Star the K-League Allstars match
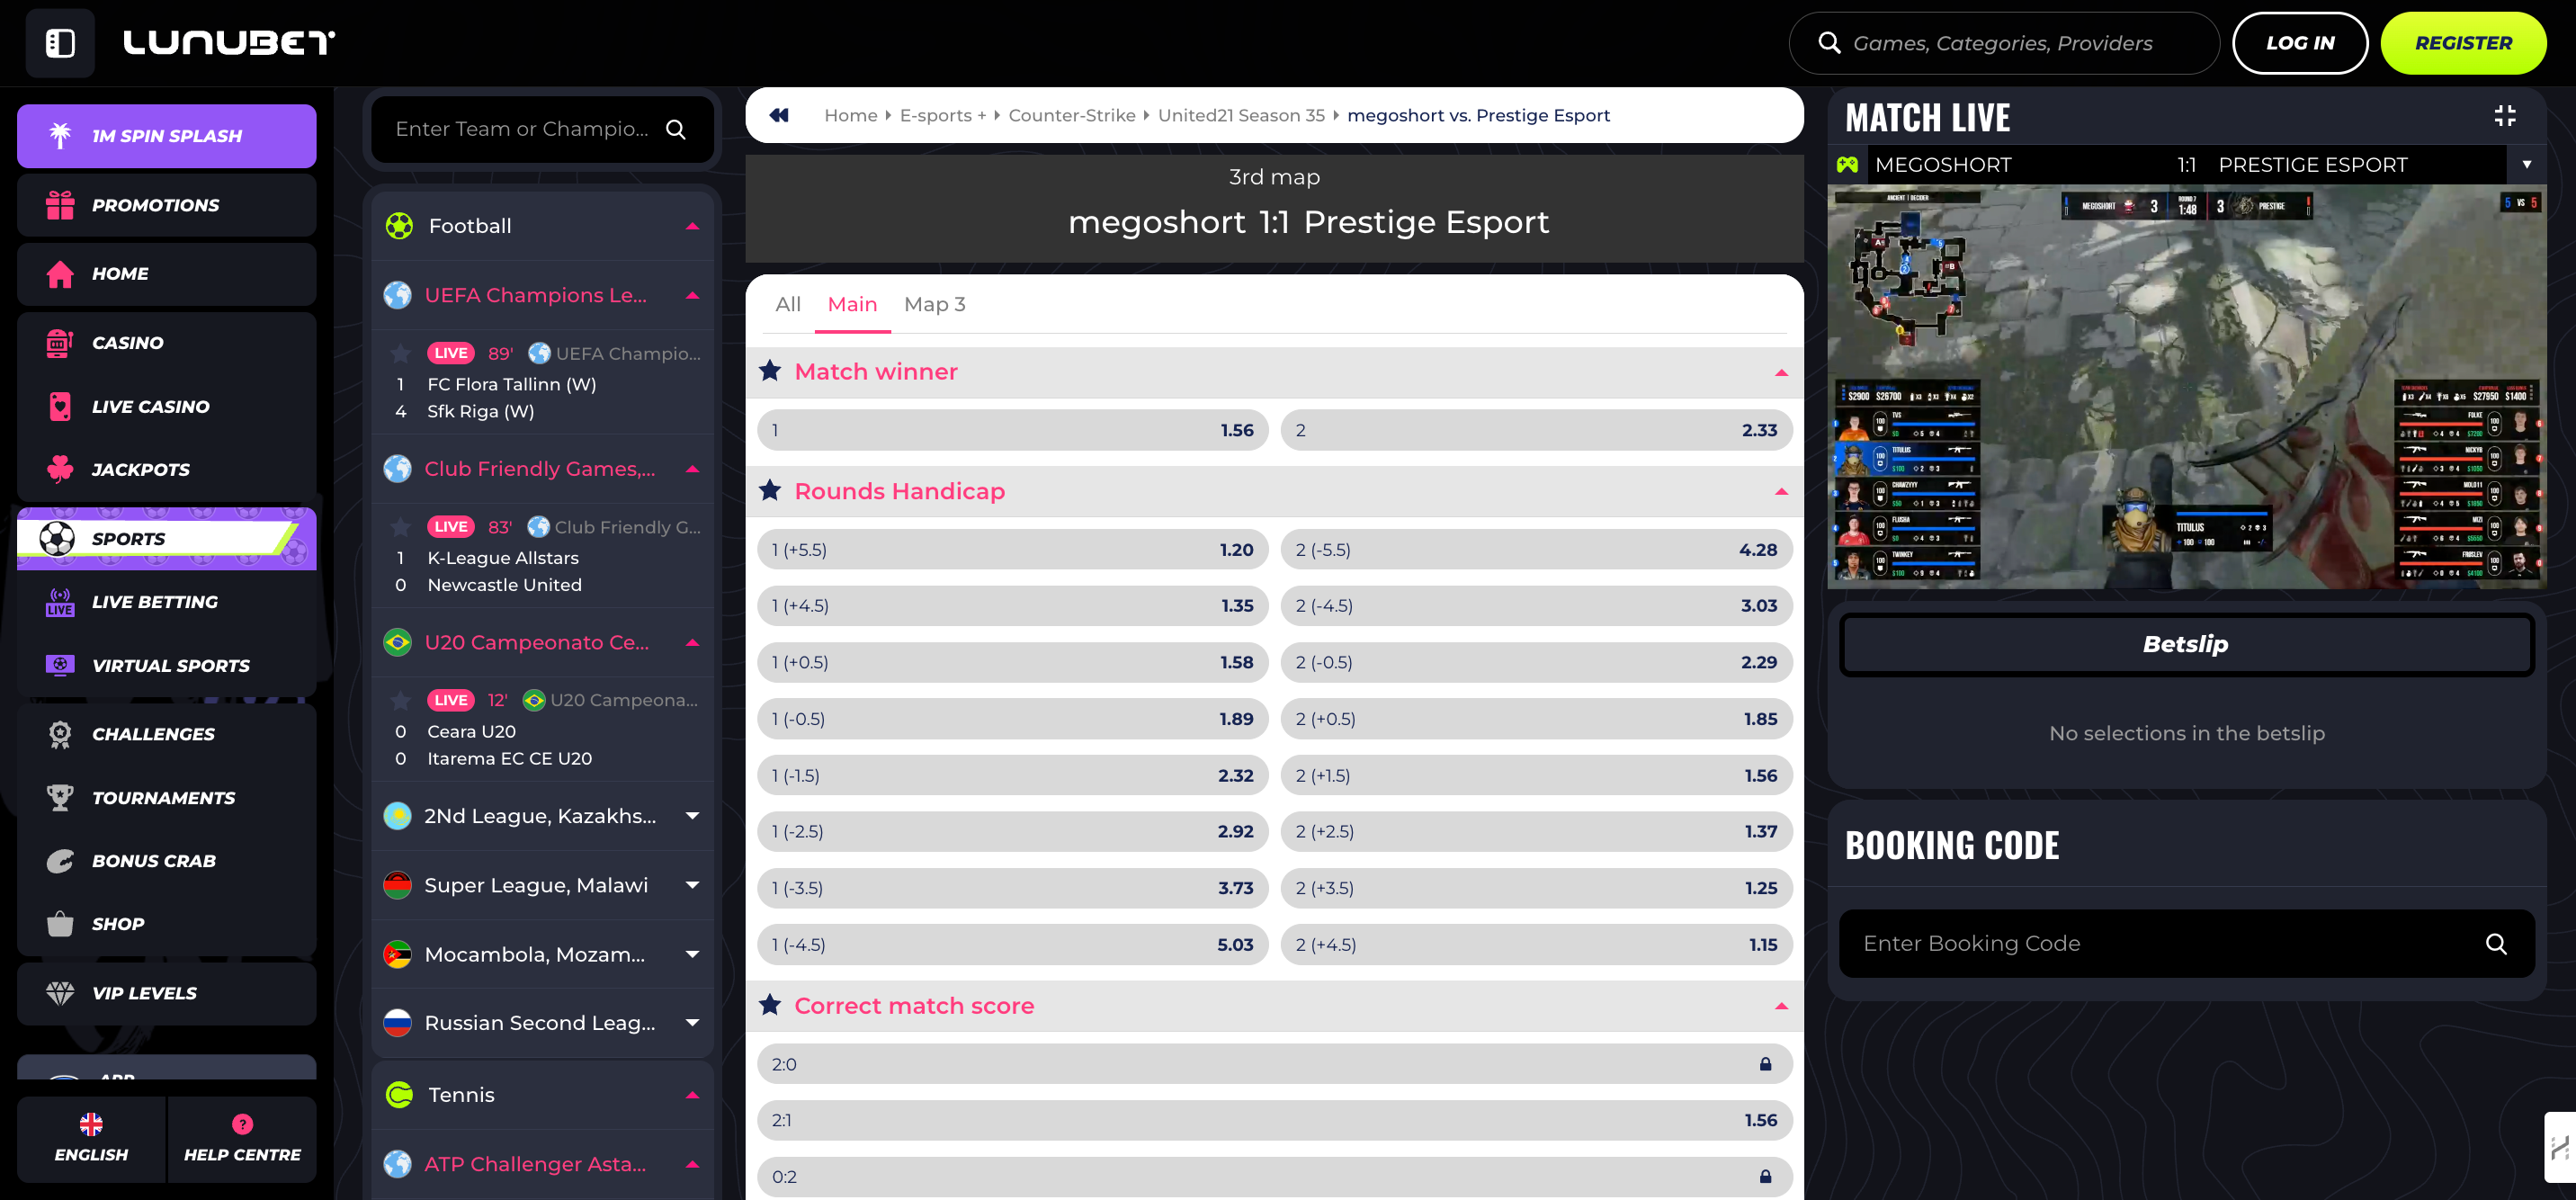 pyautogui.click(x=401, y=527)
